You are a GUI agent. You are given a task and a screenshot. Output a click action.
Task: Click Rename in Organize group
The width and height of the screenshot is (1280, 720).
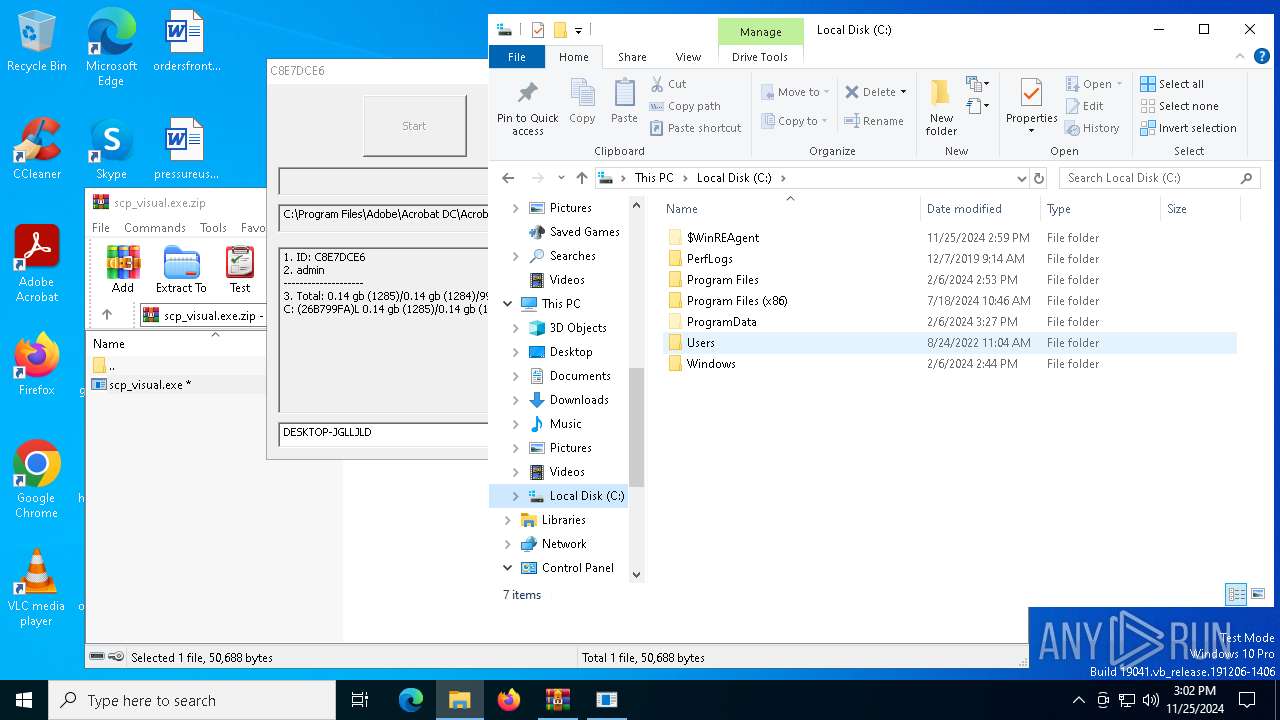coord(874,121)
